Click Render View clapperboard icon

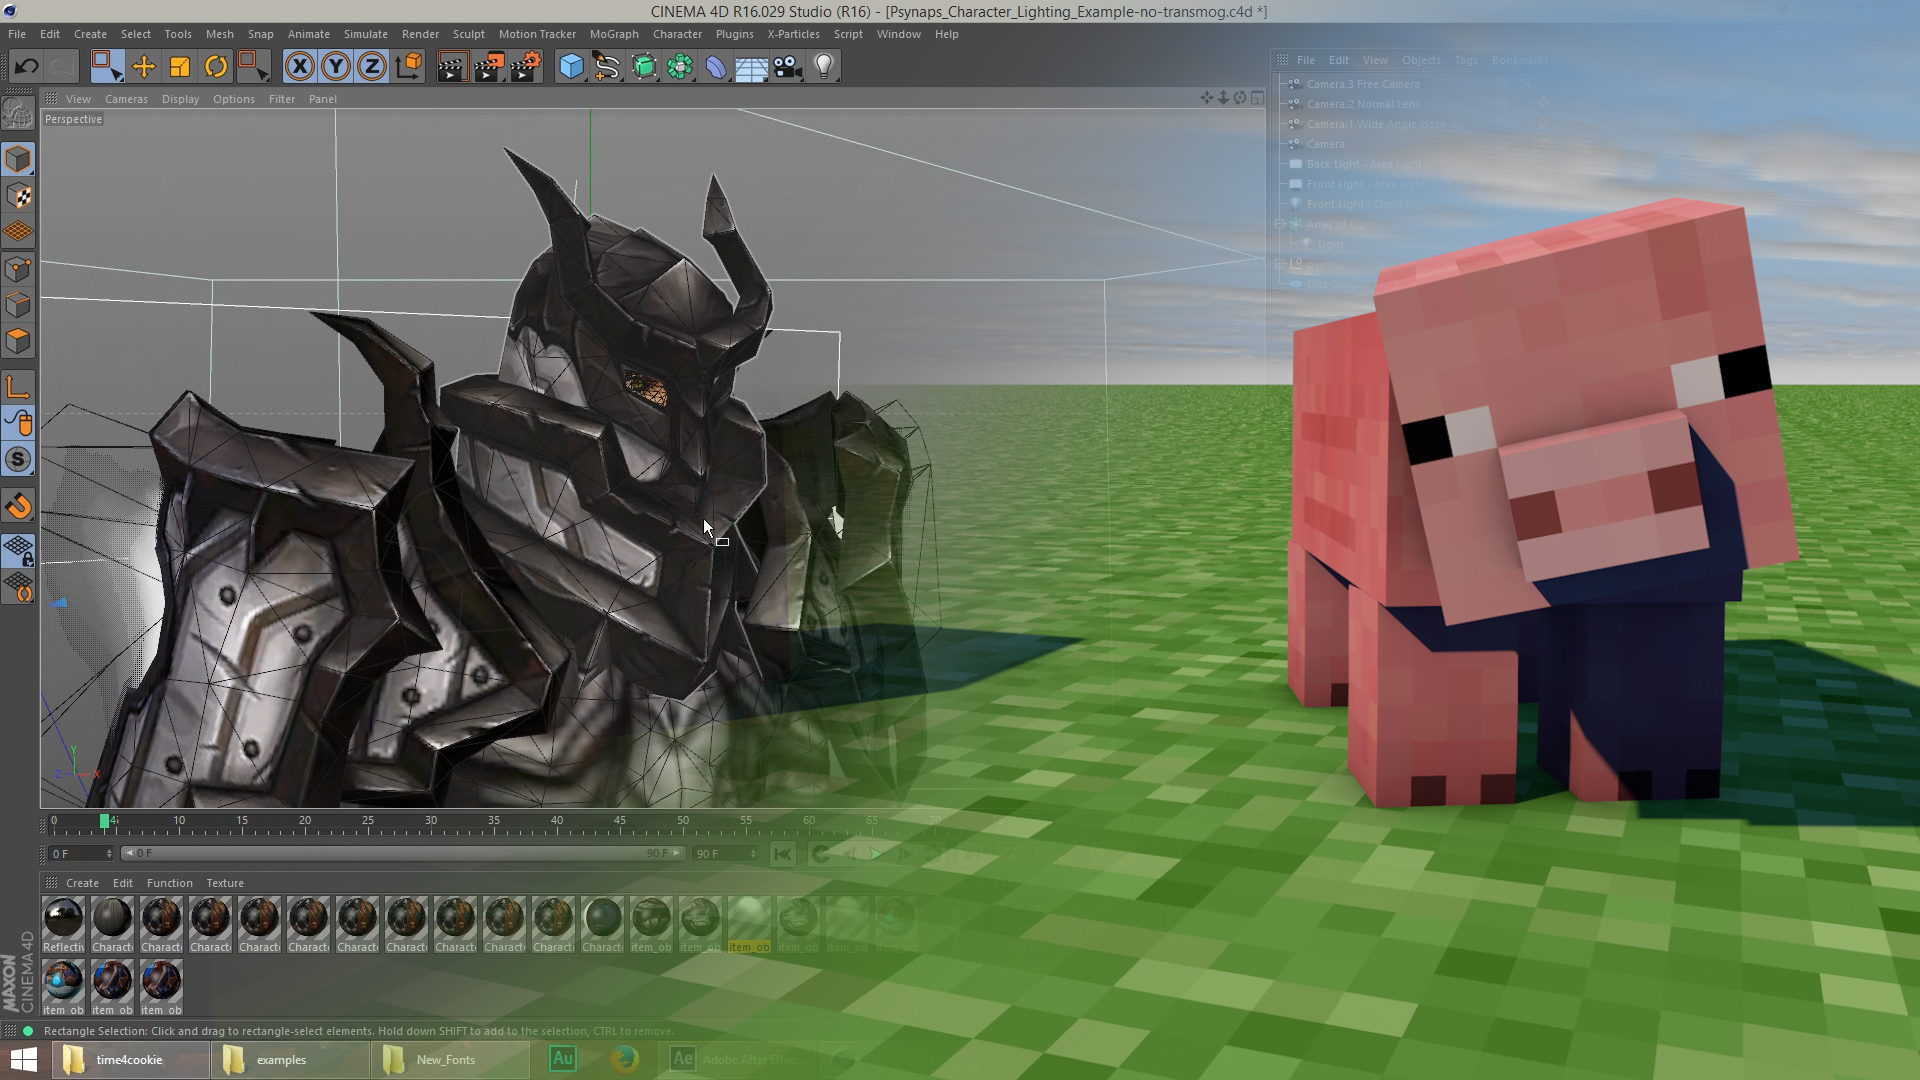tap(452, 67)
